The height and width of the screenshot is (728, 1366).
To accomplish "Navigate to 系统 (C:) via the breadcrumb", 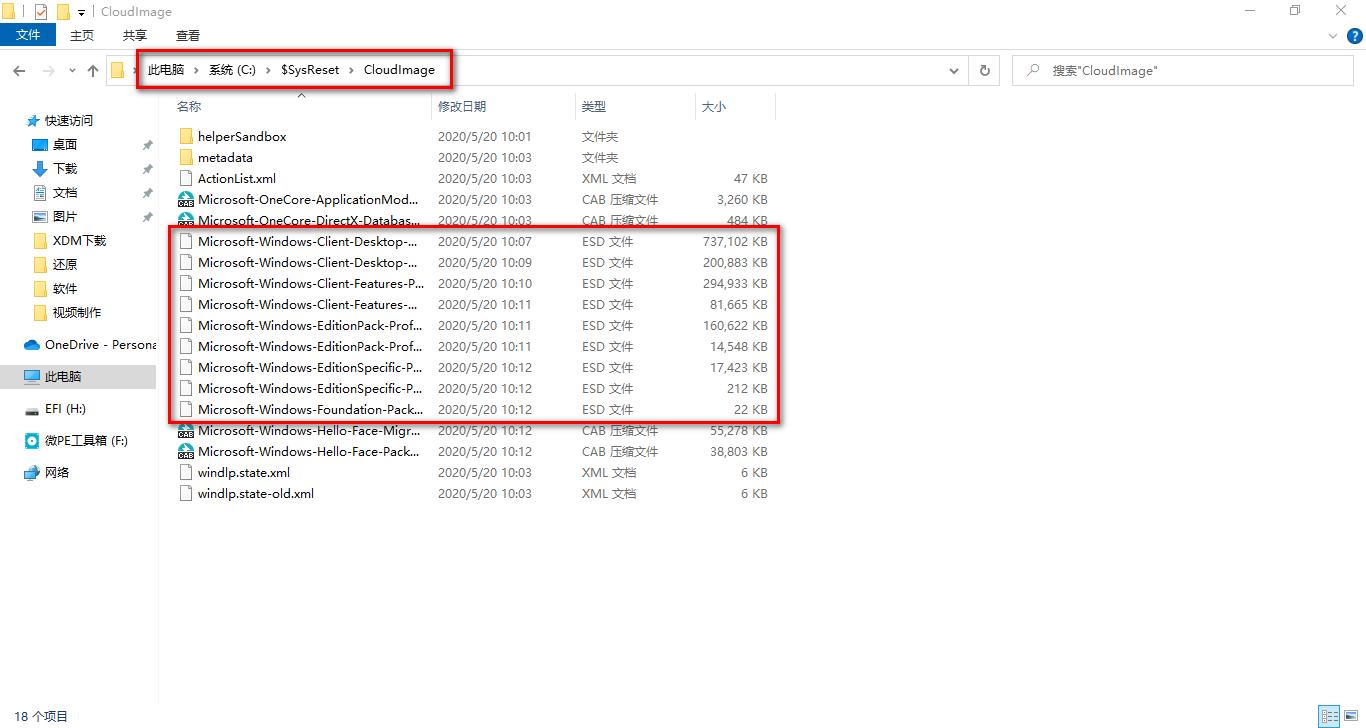I will coord(232,70).
